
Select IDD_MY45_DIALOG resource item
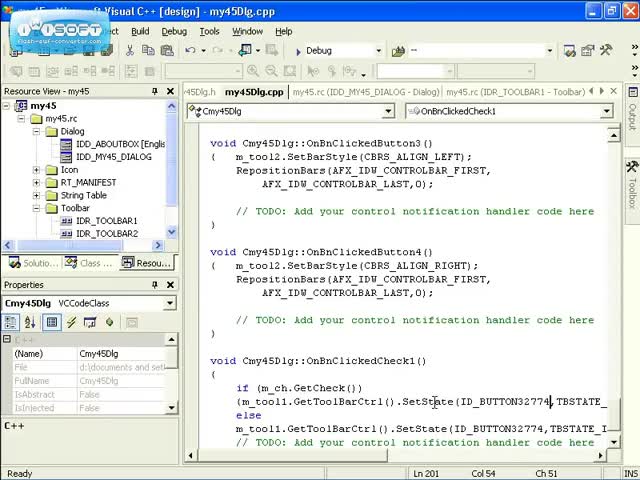pyautogui.click(x=113, y=157)
